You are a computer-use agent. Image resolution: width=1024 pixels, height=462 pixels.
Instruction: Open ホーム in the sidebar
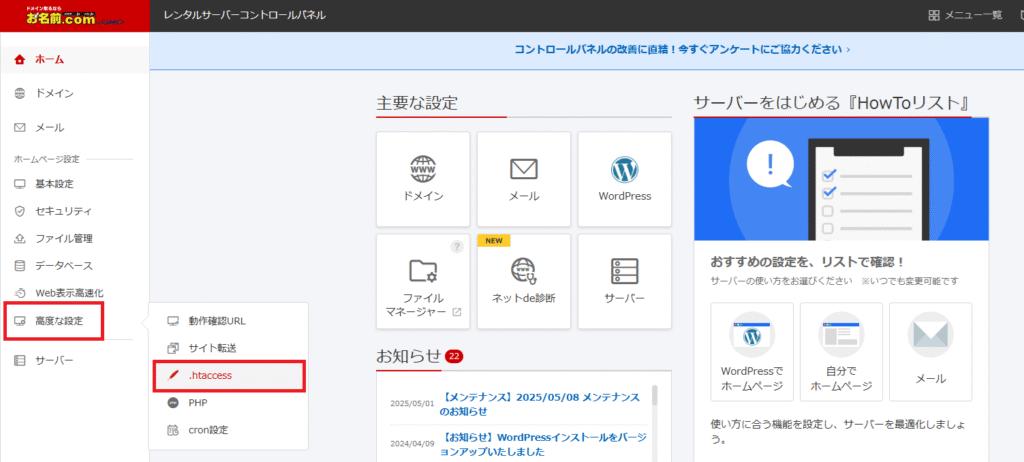74,59
